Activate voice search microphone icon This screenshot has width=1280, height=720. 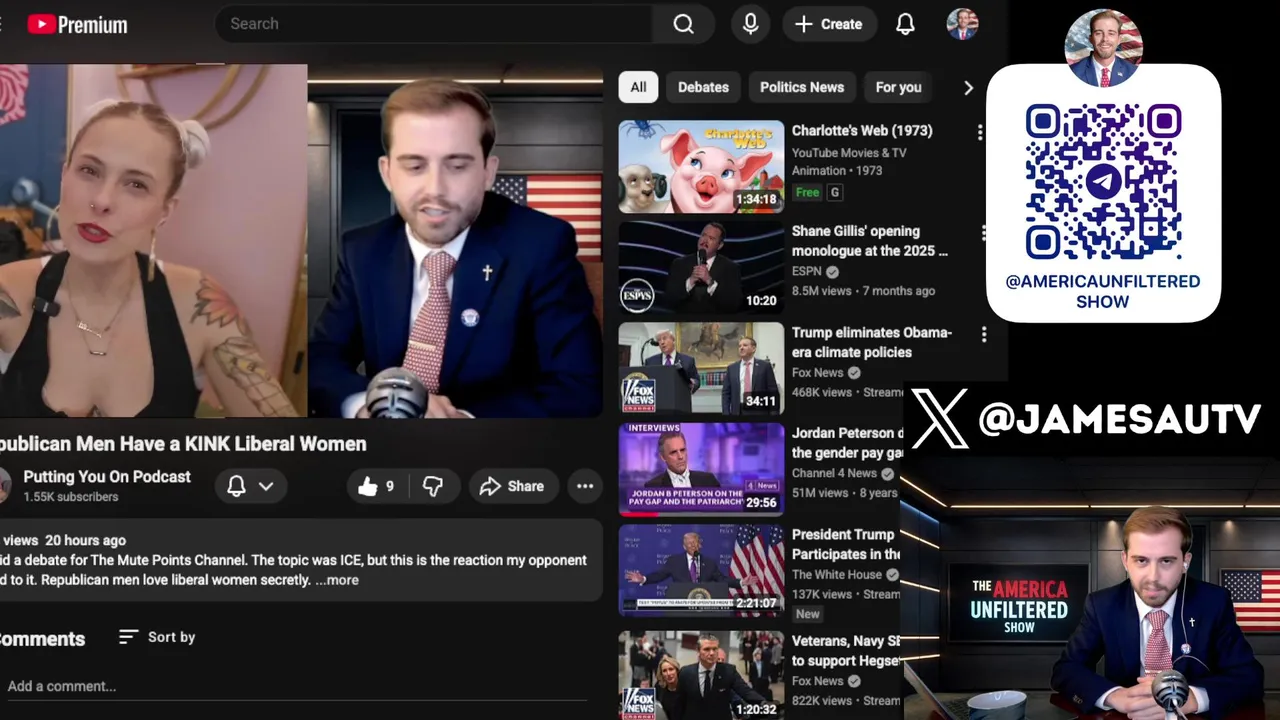tap(750, 24)
